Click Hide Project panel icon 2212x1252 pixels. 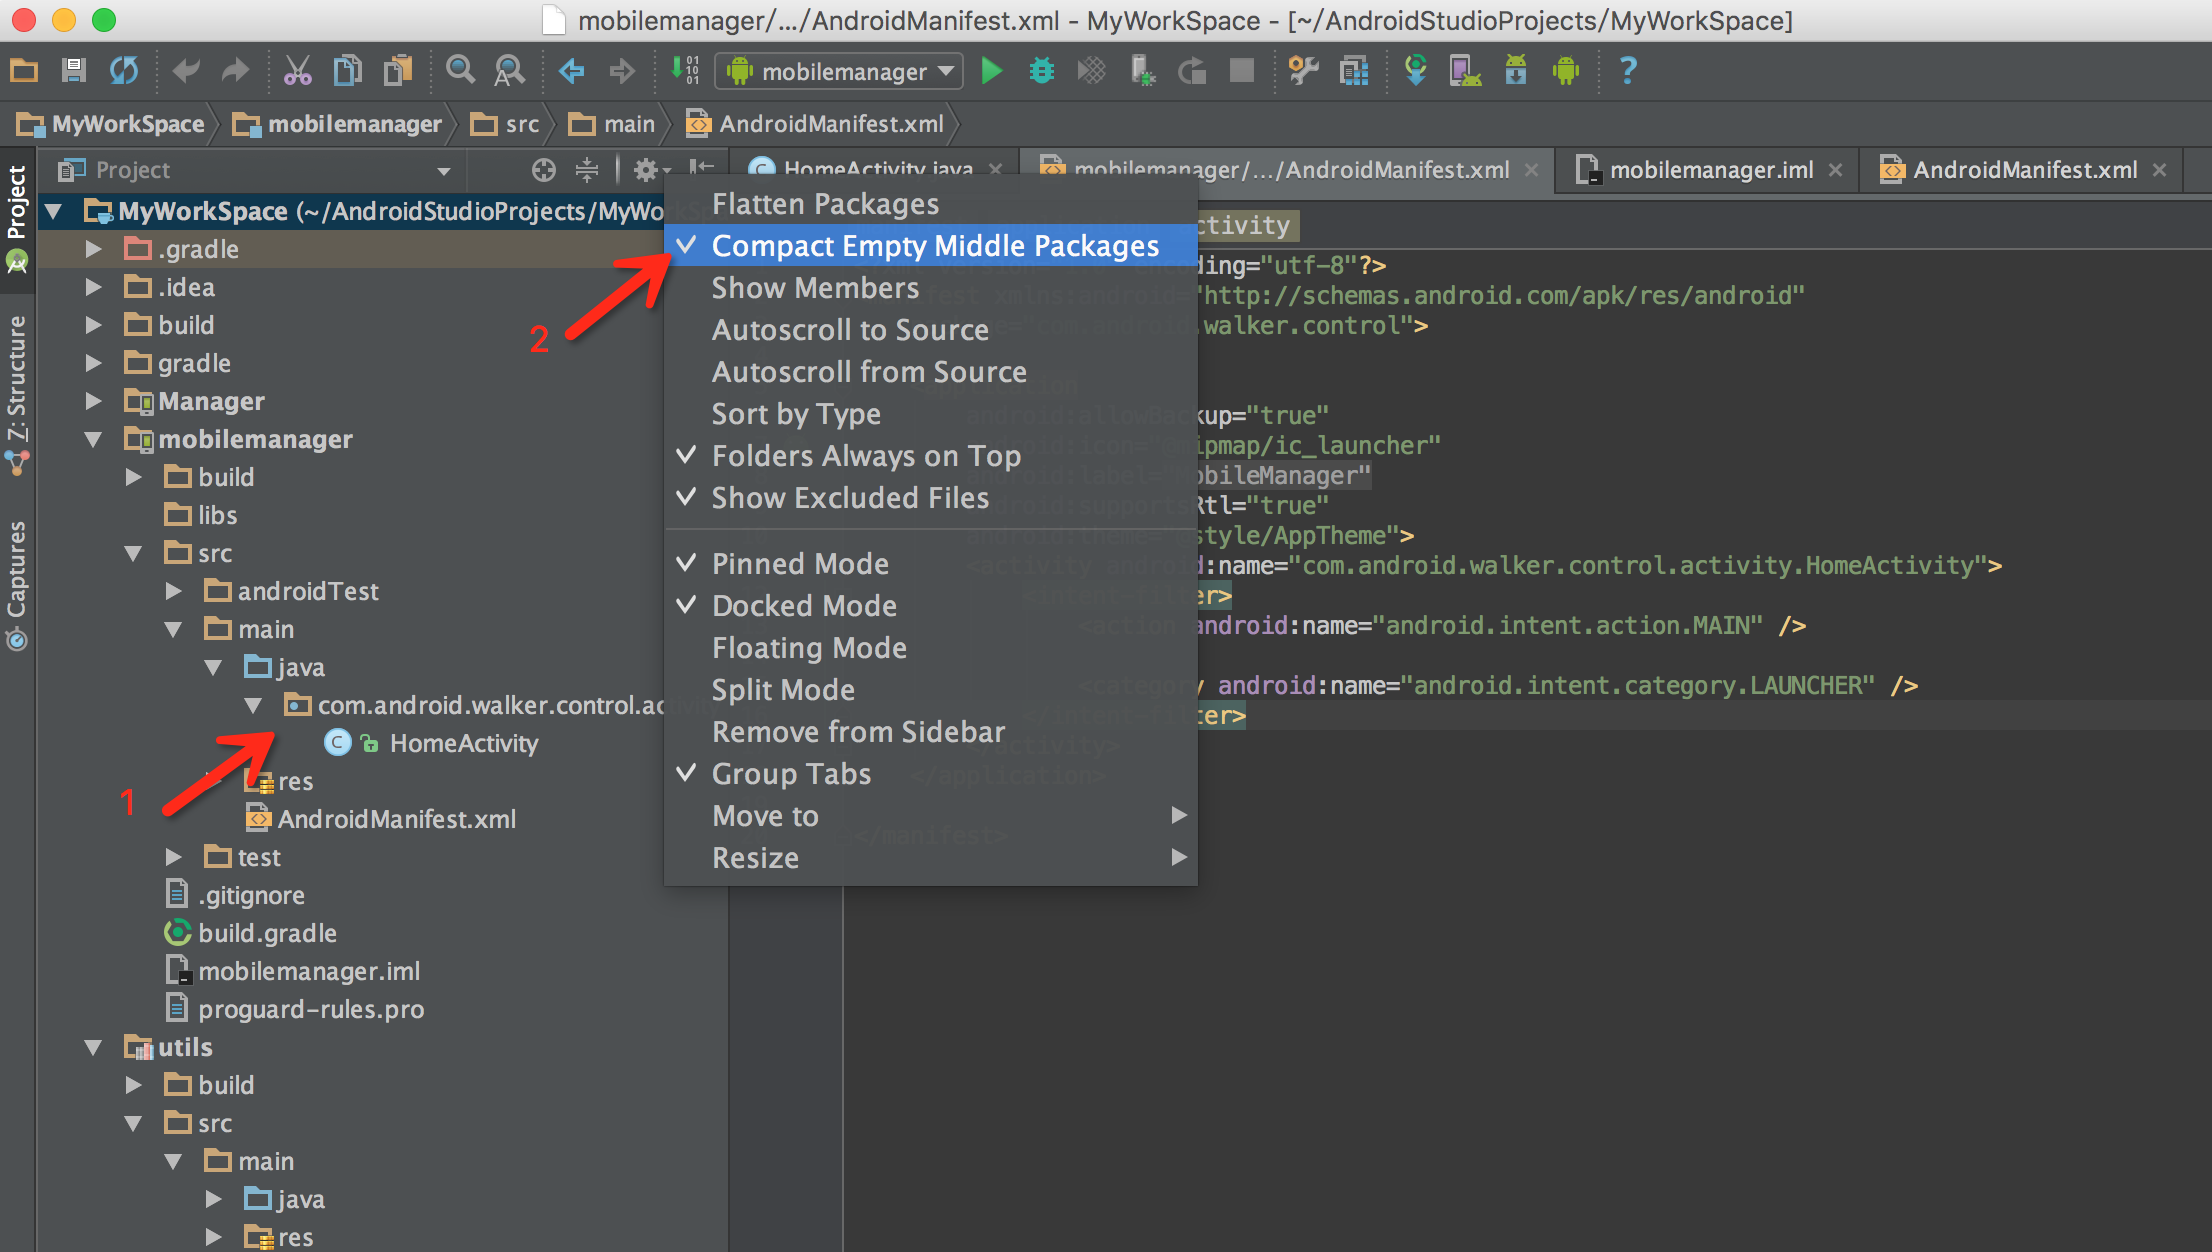coord(702,168)
